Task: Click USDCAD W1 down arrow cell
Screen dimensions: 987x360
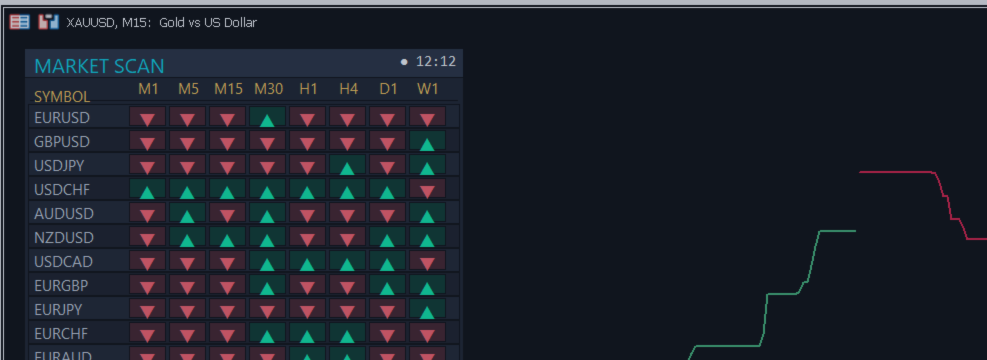Action: [427, 261]
